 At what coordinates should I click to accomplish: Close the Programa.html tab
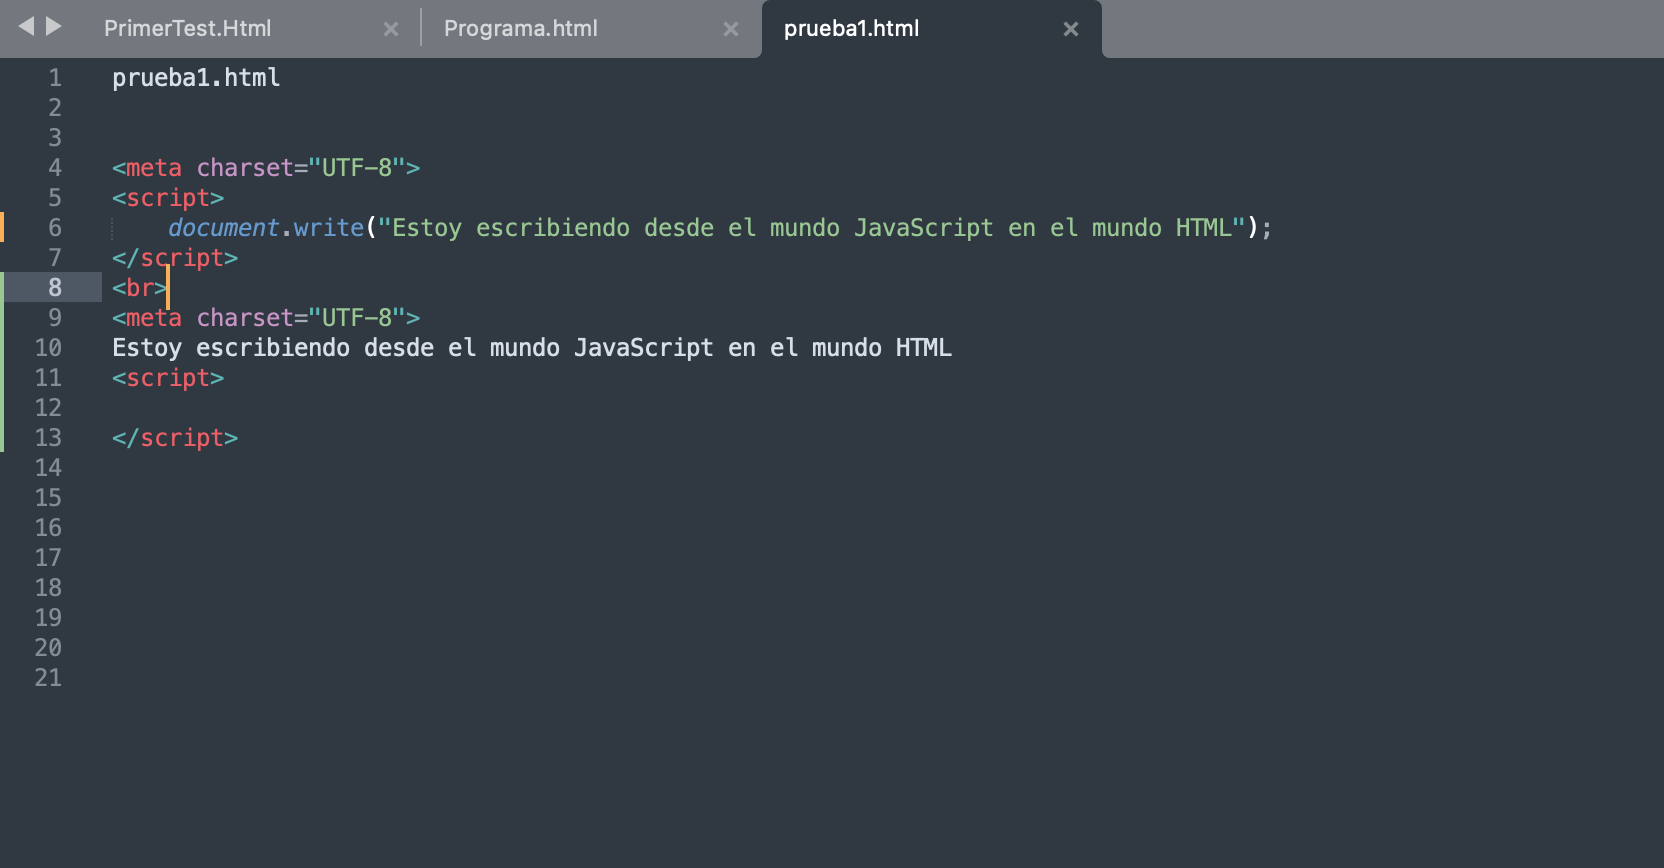click(x=731, y=30)
